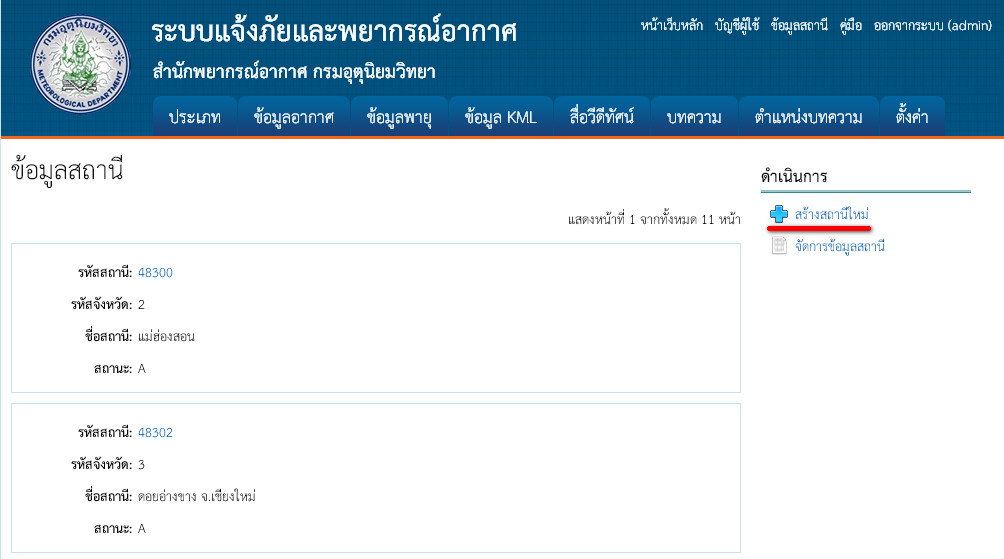This screenshot has height=559, width=1004.
Task: Click the blue plus icon for new station
Action: [779, 214]
